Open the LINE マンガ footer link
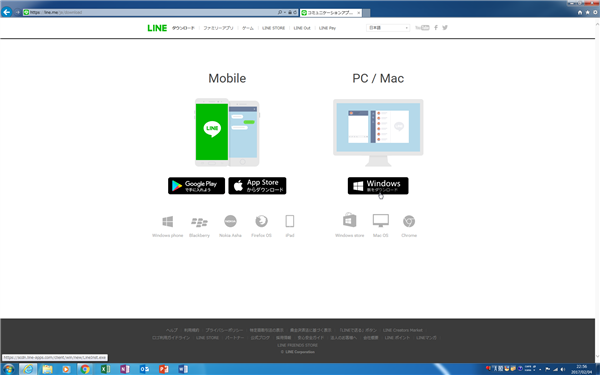The width and height of the screenshot is (600, 375). tap(426, 338)
